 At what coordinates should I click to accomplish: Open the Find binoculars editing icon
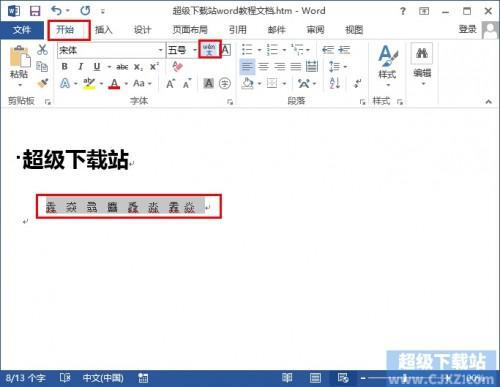tap(422, 53)
